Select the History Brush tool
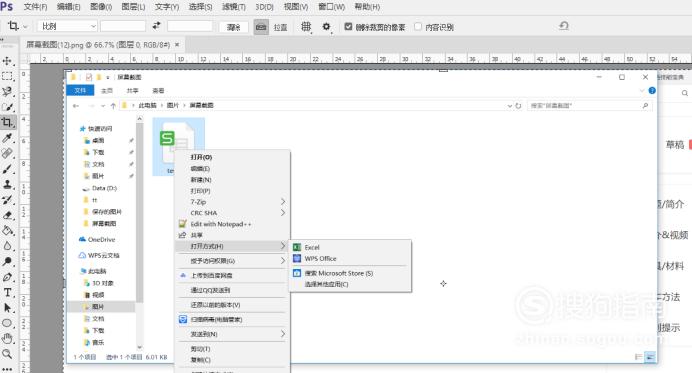The image size is (692, 373). (7, 200)
